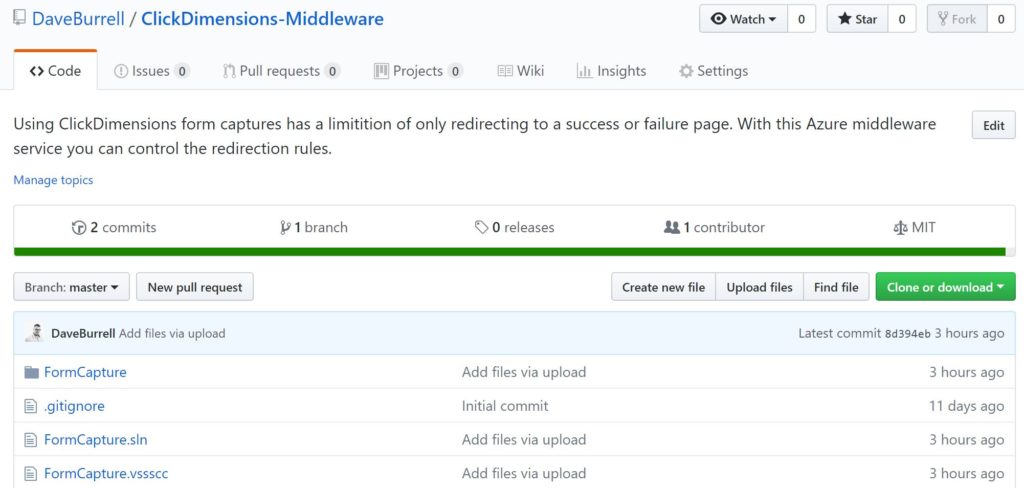Click the Manage topics link
The width and height of the screenshot is (1024, 488).
point(54,180)
